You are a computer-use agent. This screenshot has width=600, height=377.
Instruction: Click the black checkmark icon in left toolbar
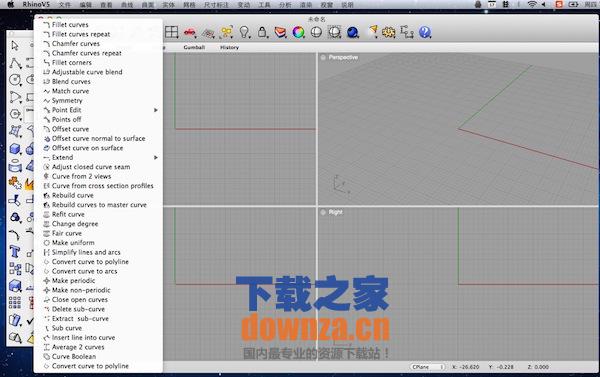click(x=30, y=320)
